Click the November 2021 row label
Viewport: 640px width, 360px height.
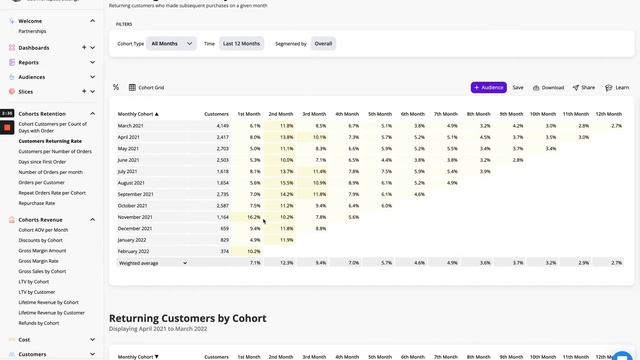pos(135,217)
